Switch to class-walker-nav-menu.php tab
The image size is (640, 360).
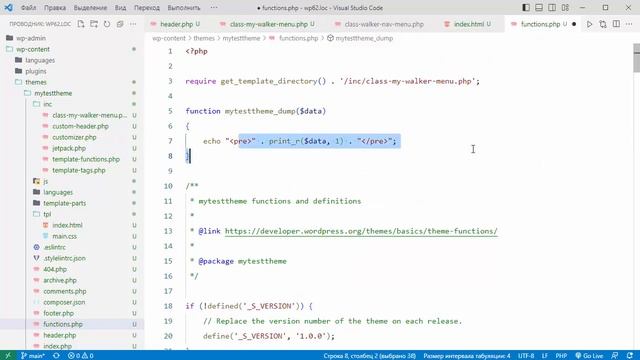pos(384,24)
